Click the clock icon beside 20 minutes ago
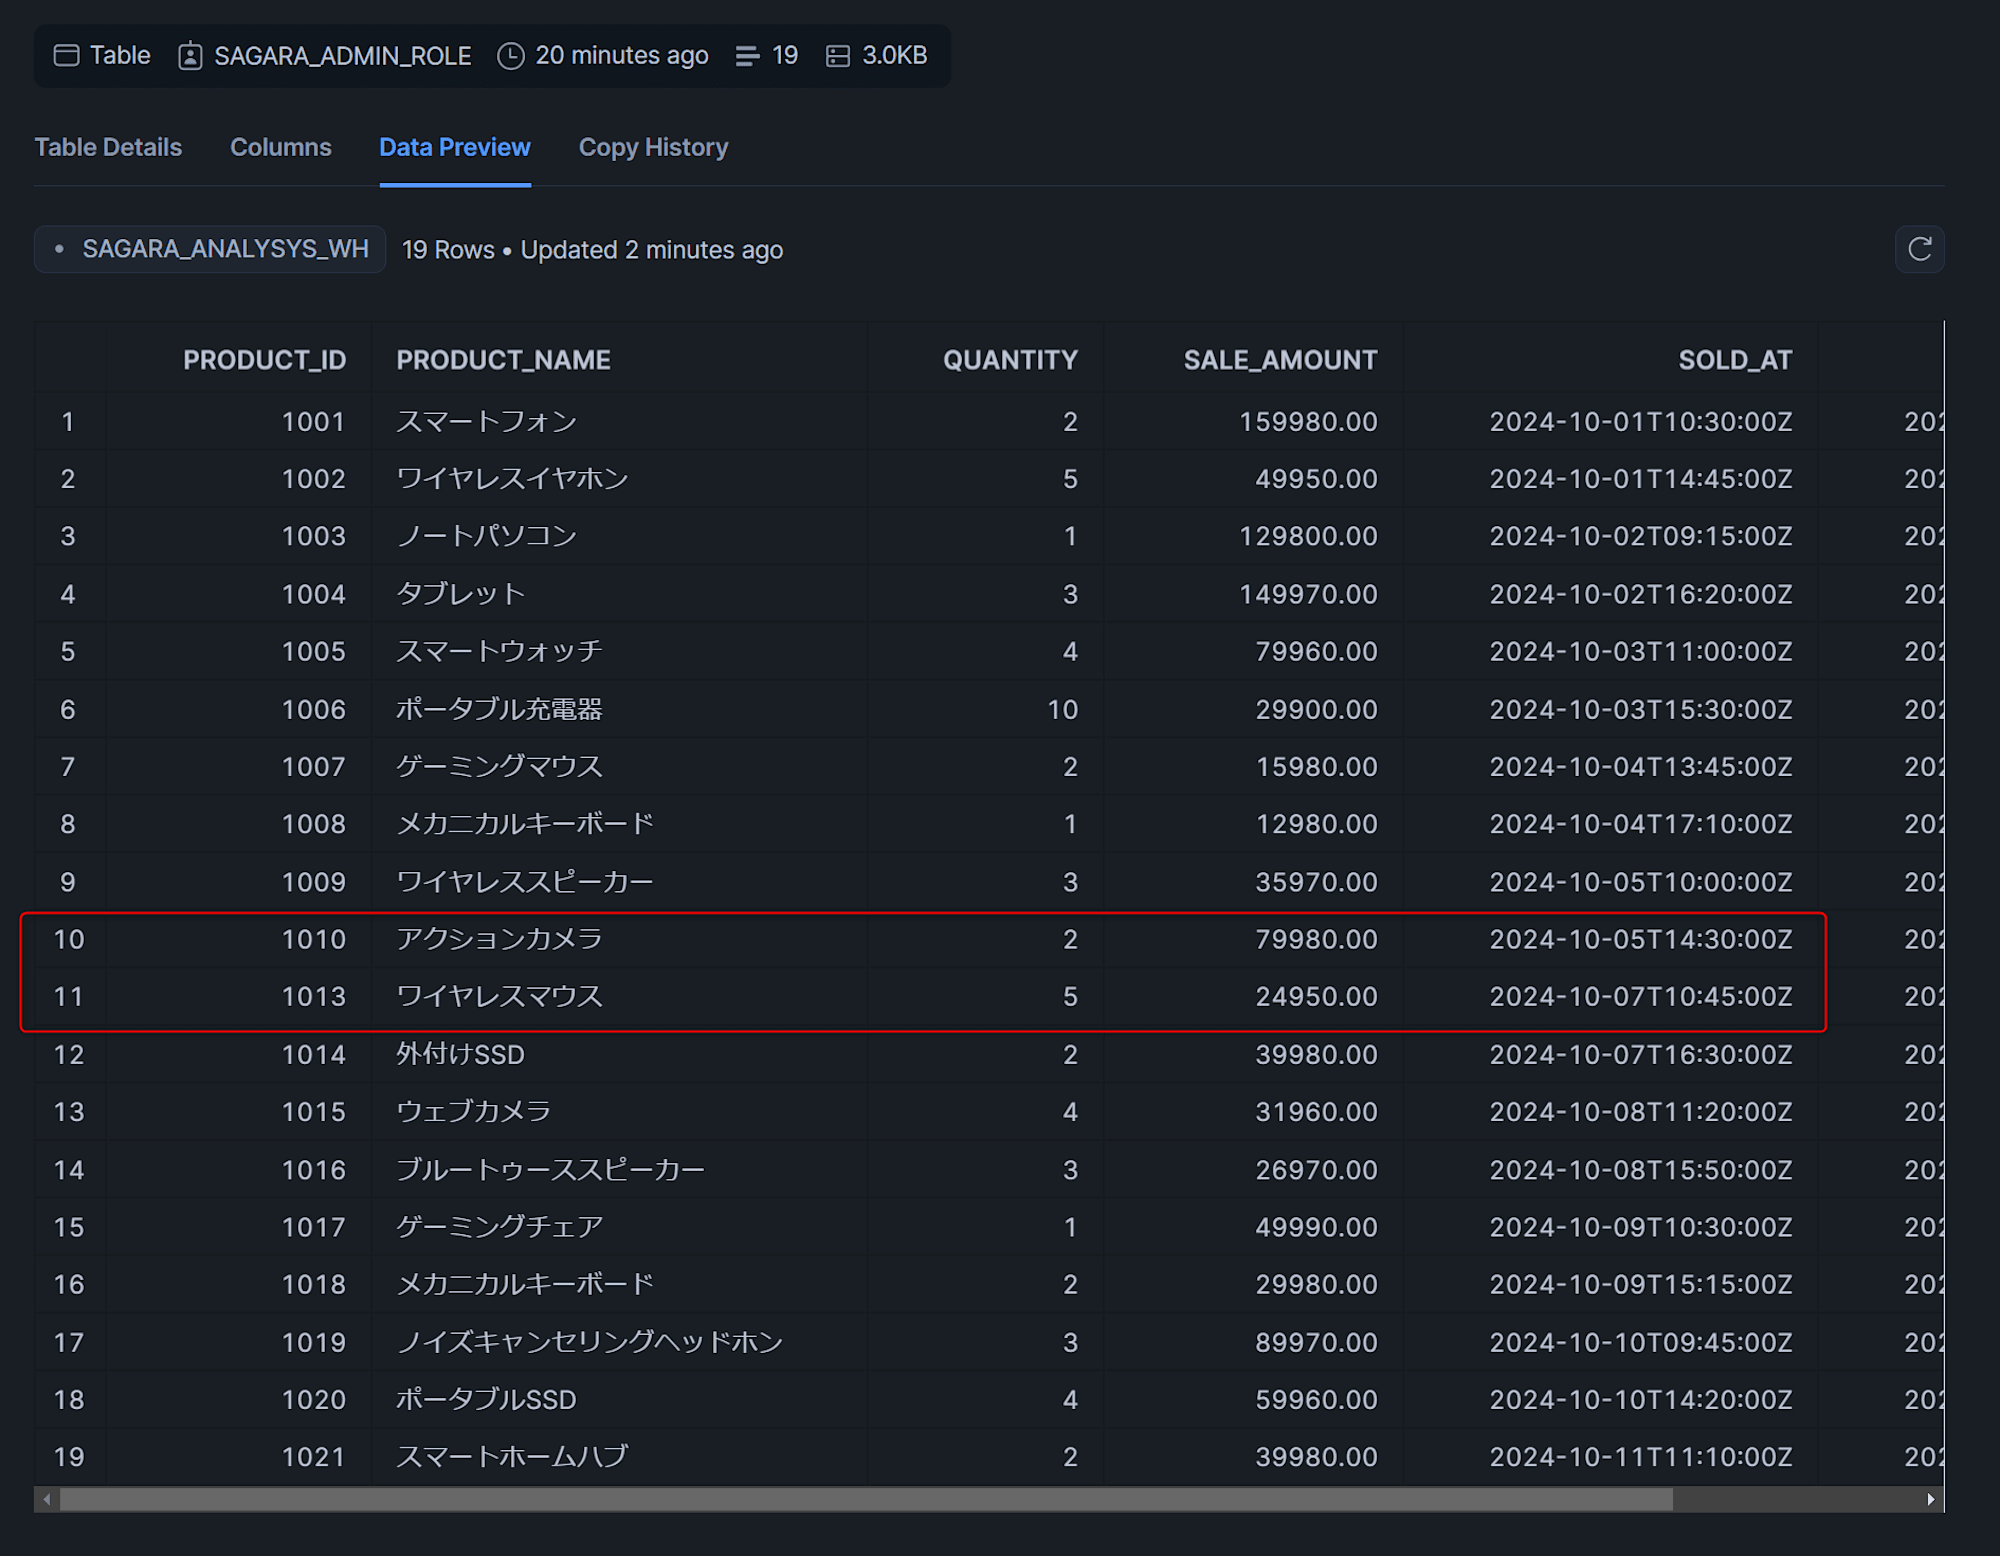Screen dimensions: 2000x1556 pyautogui.click(x=510, y=56)
